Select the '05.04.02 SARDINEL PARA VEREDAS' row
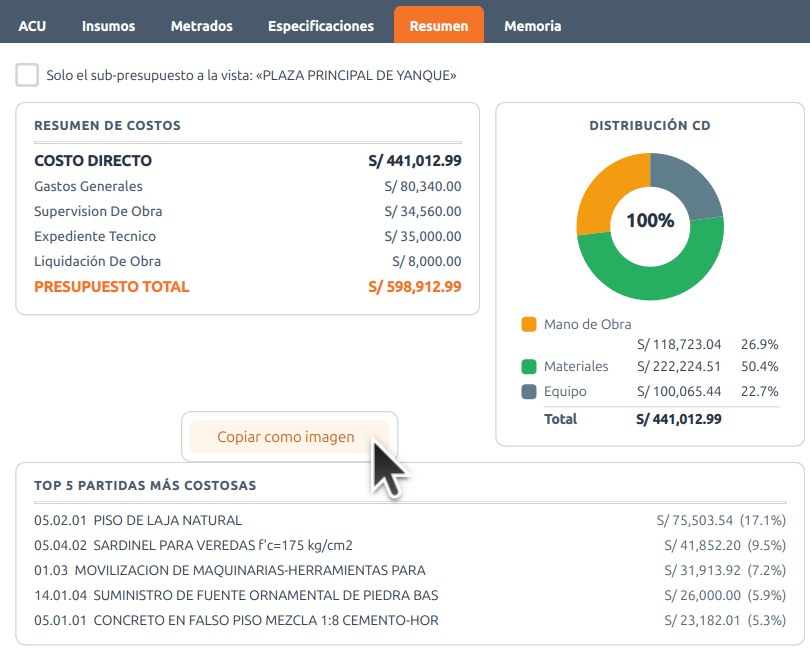Viewport: 810px width, 655px height. coord(410,545)
